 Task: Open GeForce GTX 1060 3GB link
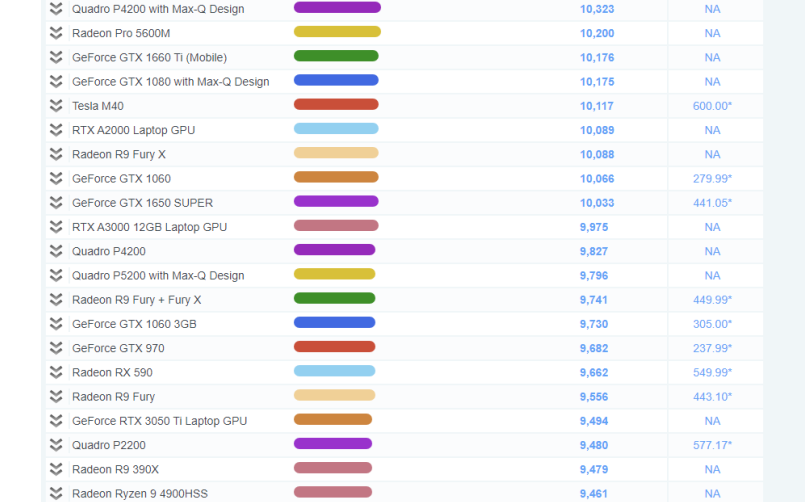134,324
